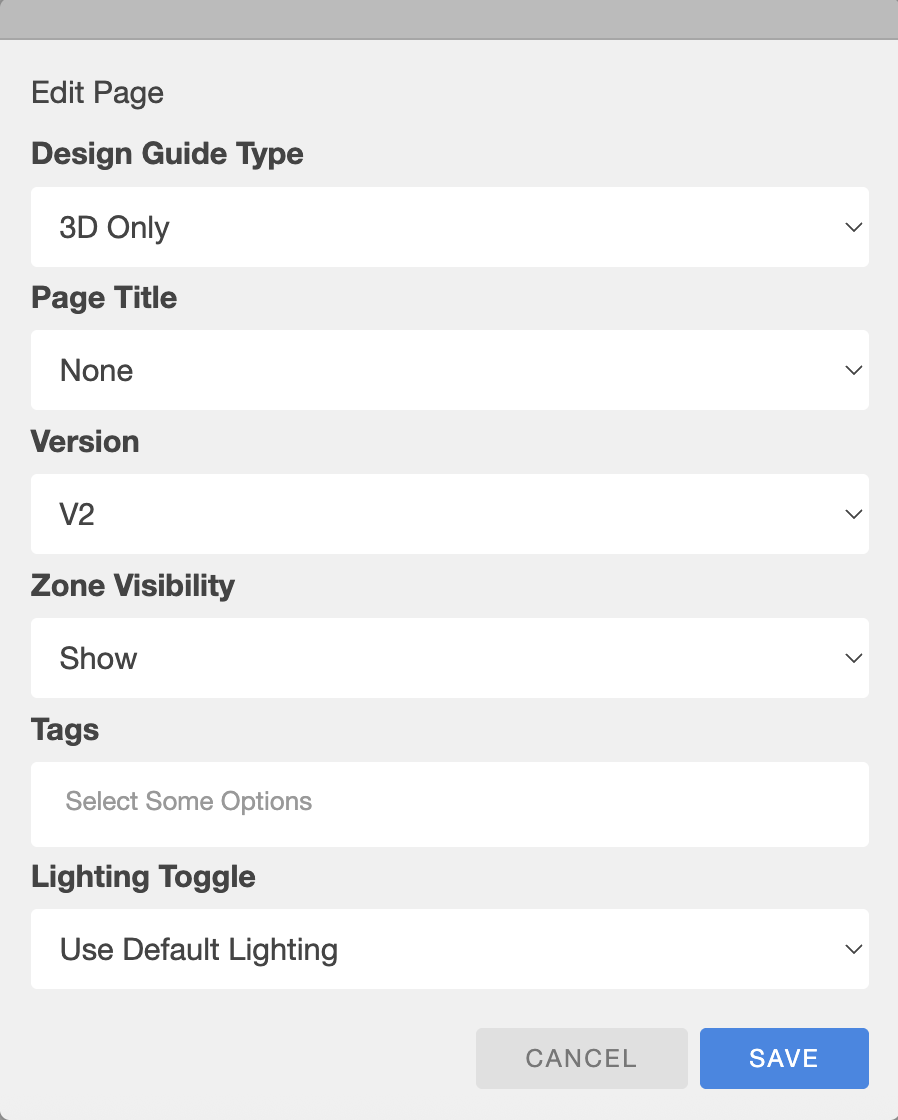Viewport: 898px width, 1120px height.
Task: Click the Edit Page dialog heading
Action: tap(97, 93)
